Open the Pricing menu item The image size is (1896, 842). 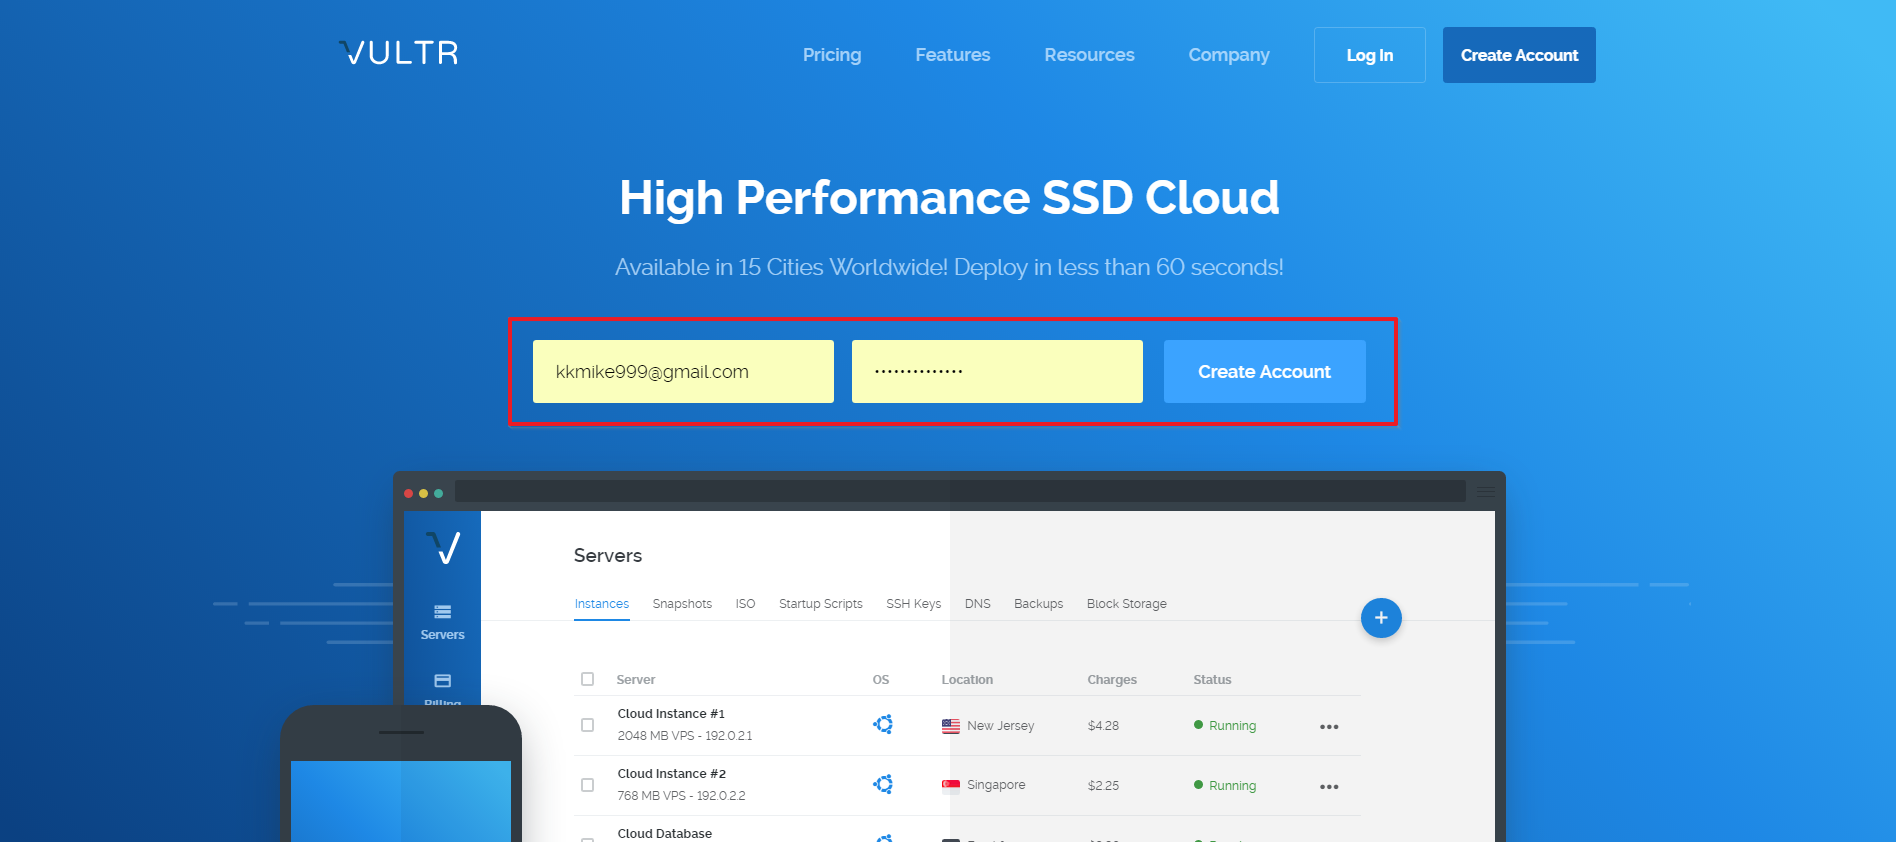pyautogui.click(x=832, y=55)
